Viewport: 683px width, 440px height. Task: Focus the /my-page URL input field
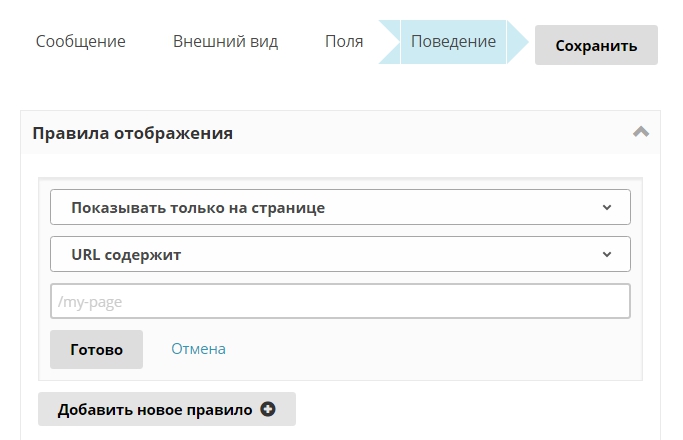tap(340, 301)
